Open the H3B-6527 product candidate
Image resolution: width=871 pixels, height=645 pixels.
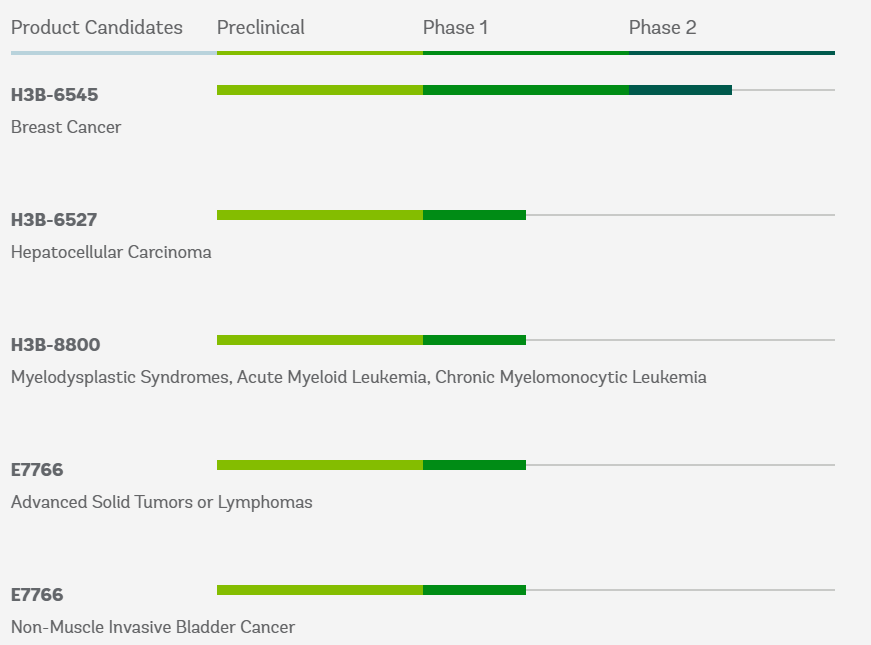(x=54, y=220)
